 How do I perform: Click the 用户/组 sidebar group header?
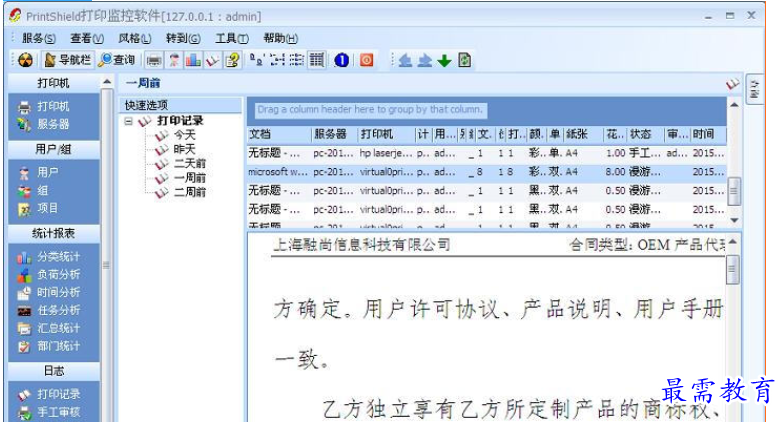[53, 149]
